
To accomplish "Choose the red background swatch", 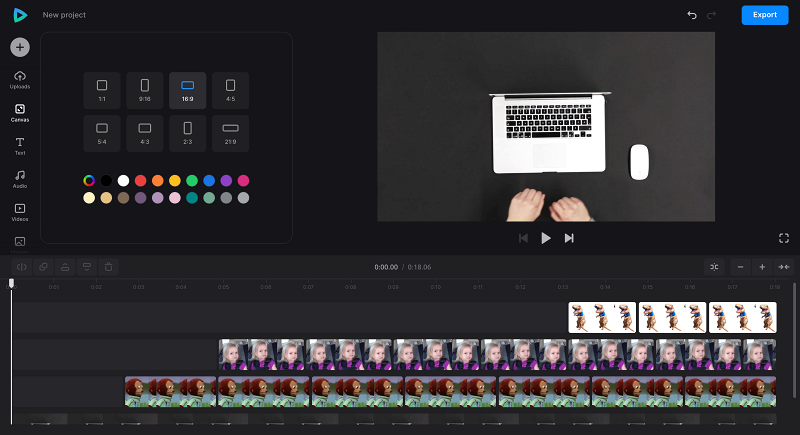I will 140,181.
